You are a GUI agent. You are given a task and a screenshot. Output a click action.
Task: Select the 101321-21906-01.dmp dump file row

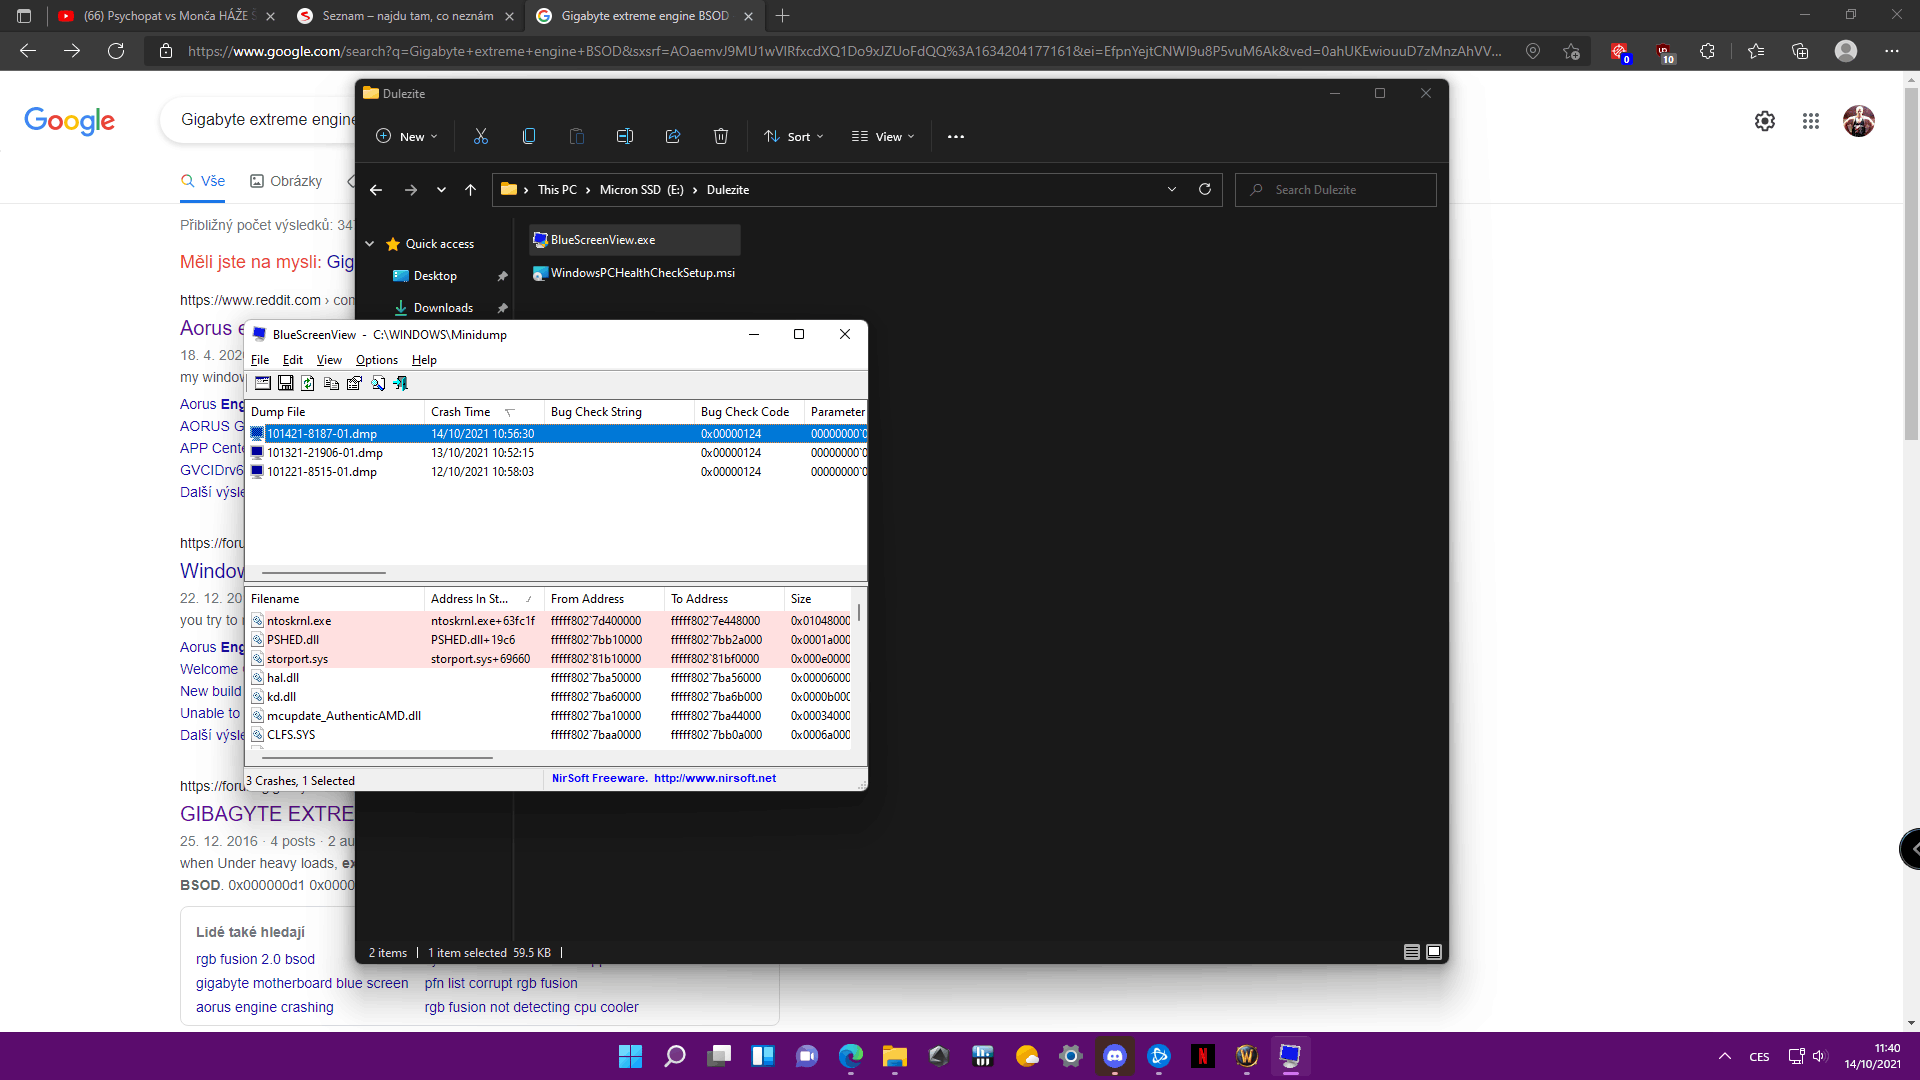coord(325,453)
